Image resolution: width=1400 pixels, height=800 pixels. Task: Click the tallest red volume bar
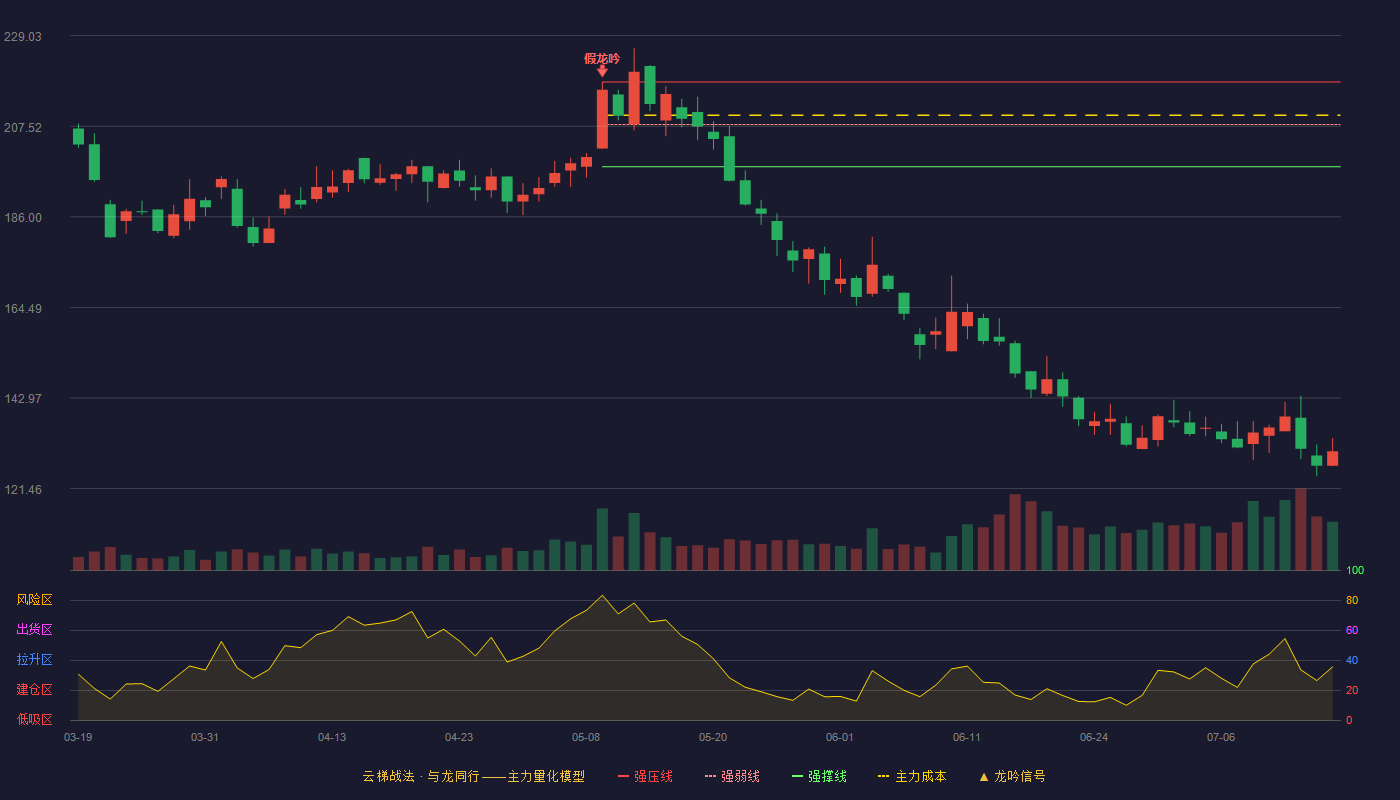(1300, 529)
